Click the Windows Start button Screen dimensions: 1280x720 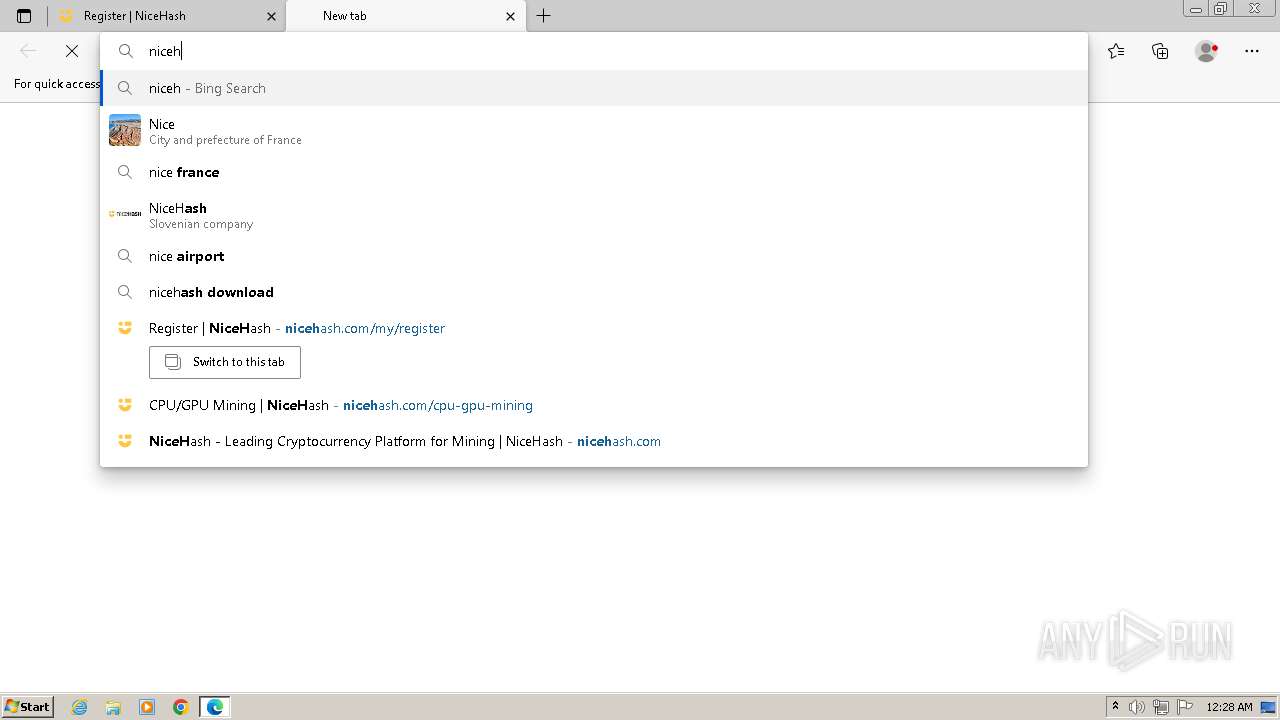[x=27, y=707]
